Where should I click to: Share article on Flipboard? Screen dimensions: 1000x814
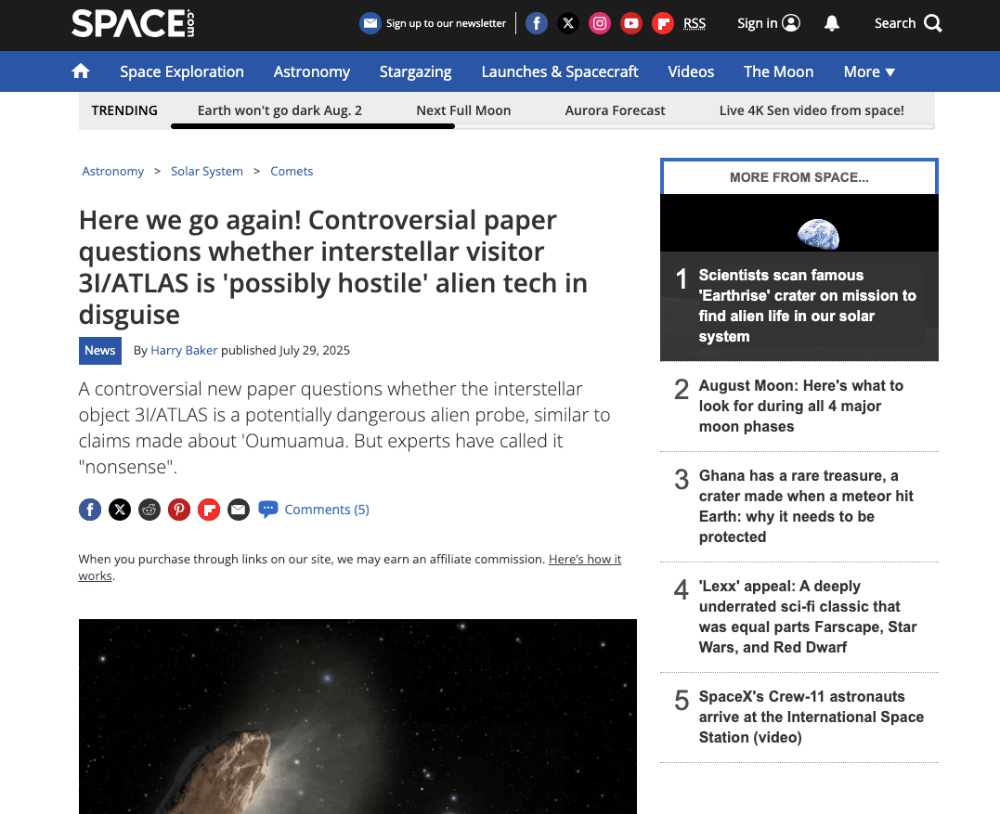coord(209,509)
